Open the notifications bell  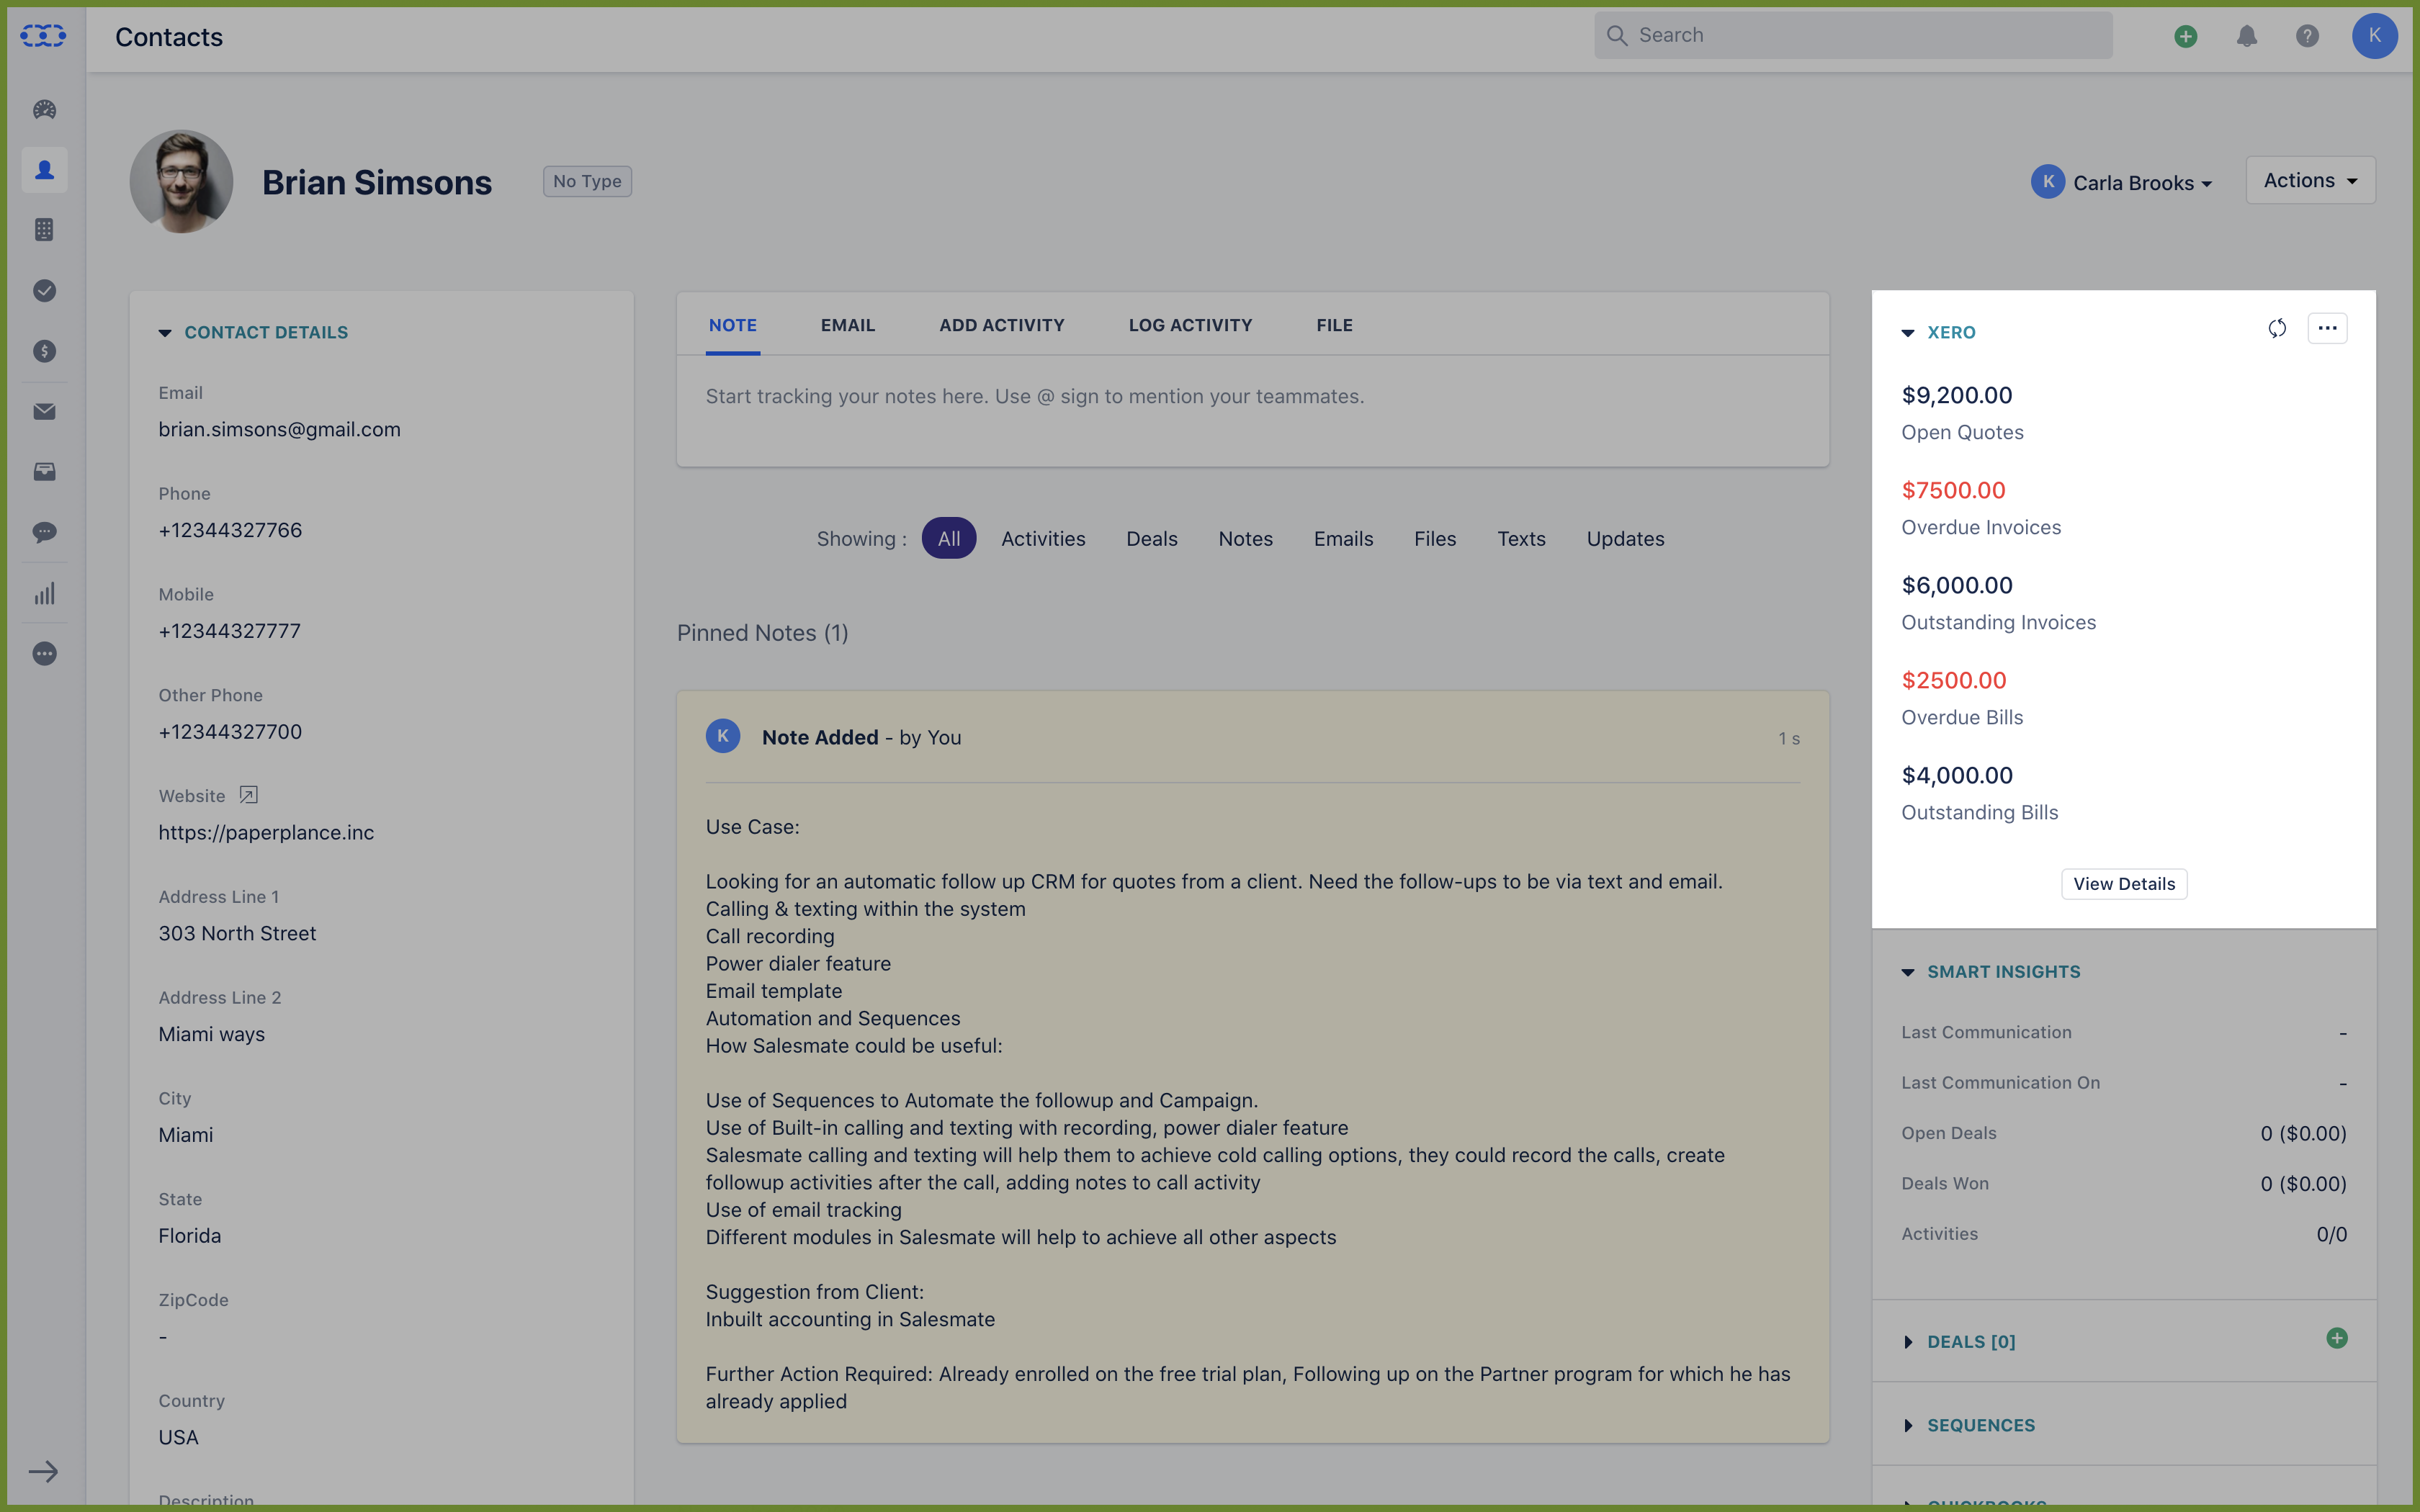[x=2247, y=36]
